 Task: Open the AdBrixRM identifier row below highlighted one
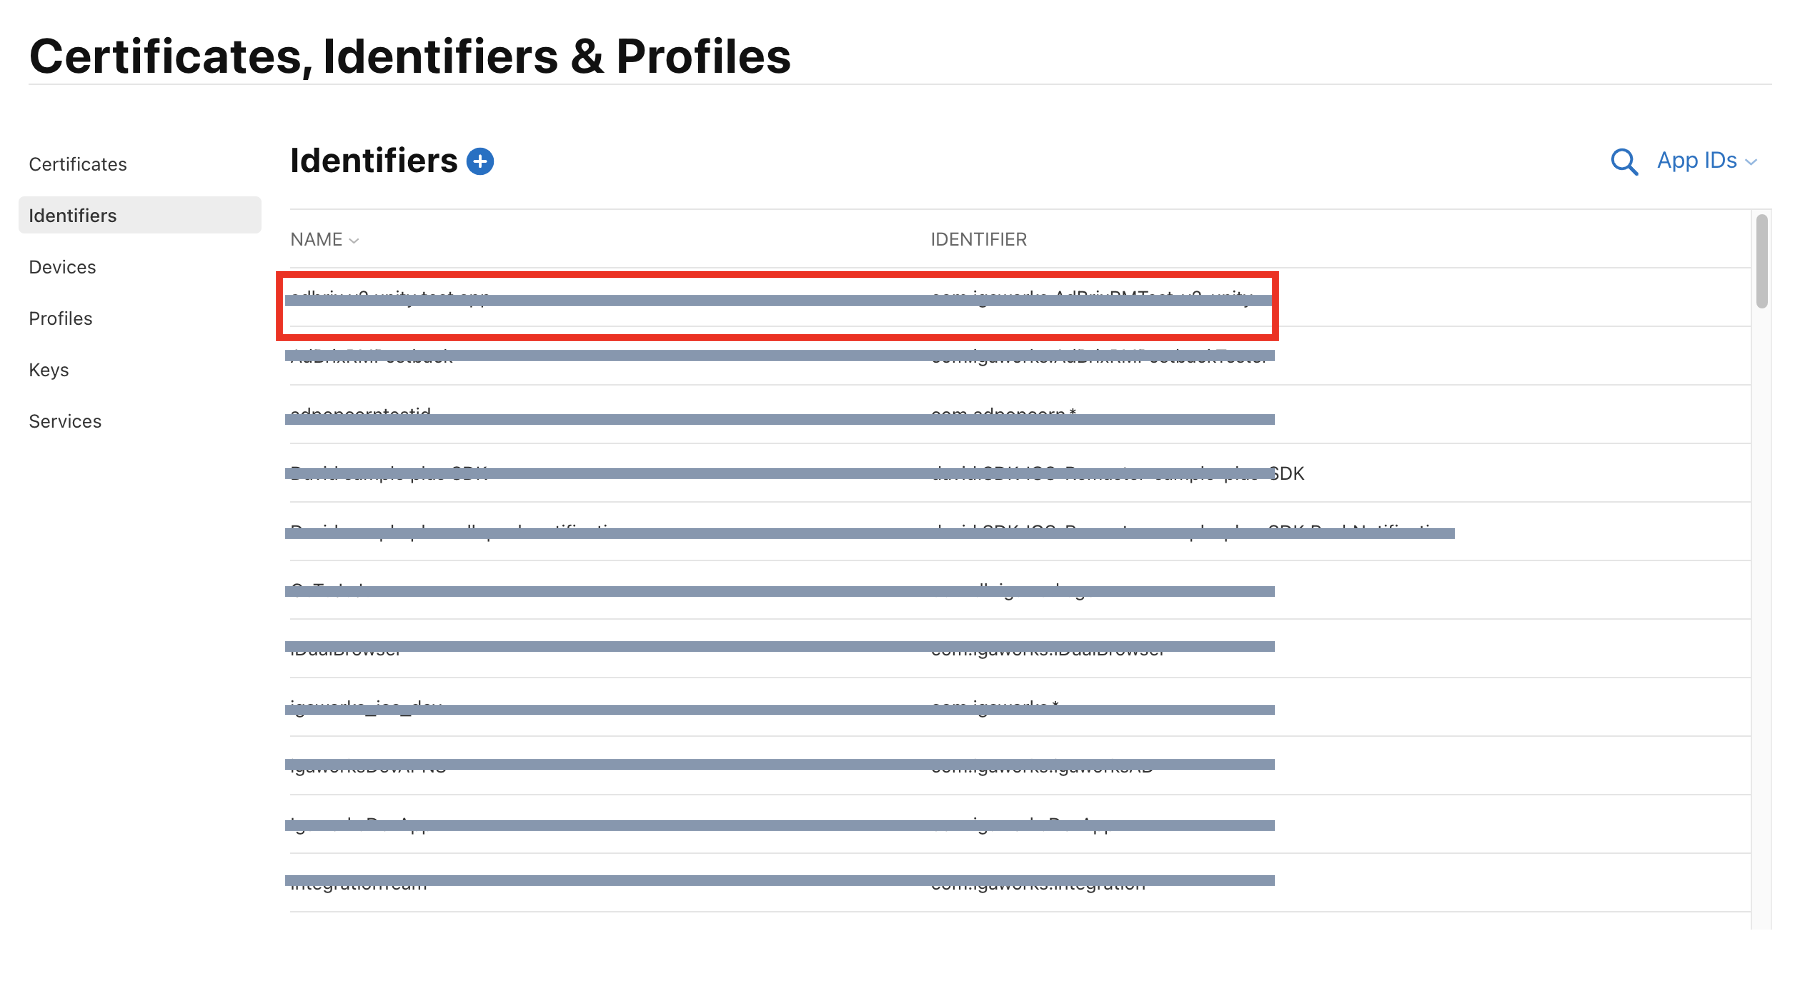[x=1098, y=357]
